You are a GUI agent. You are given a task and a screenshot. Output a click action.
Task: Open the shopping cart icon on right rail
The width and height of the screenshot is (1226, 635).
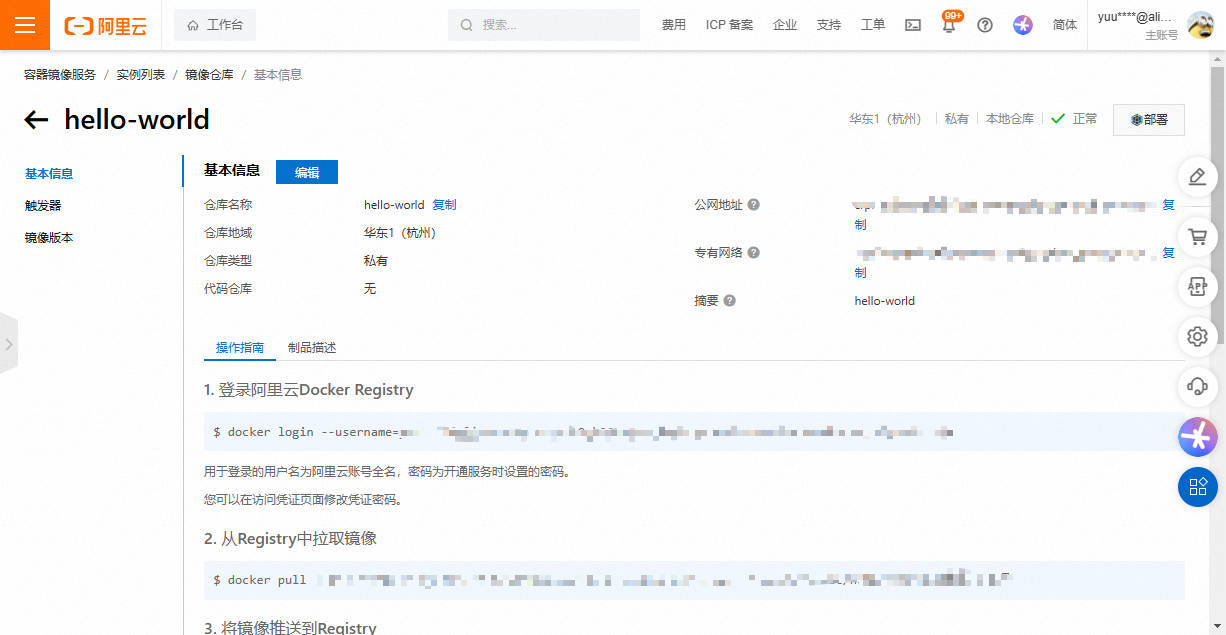1197,237
